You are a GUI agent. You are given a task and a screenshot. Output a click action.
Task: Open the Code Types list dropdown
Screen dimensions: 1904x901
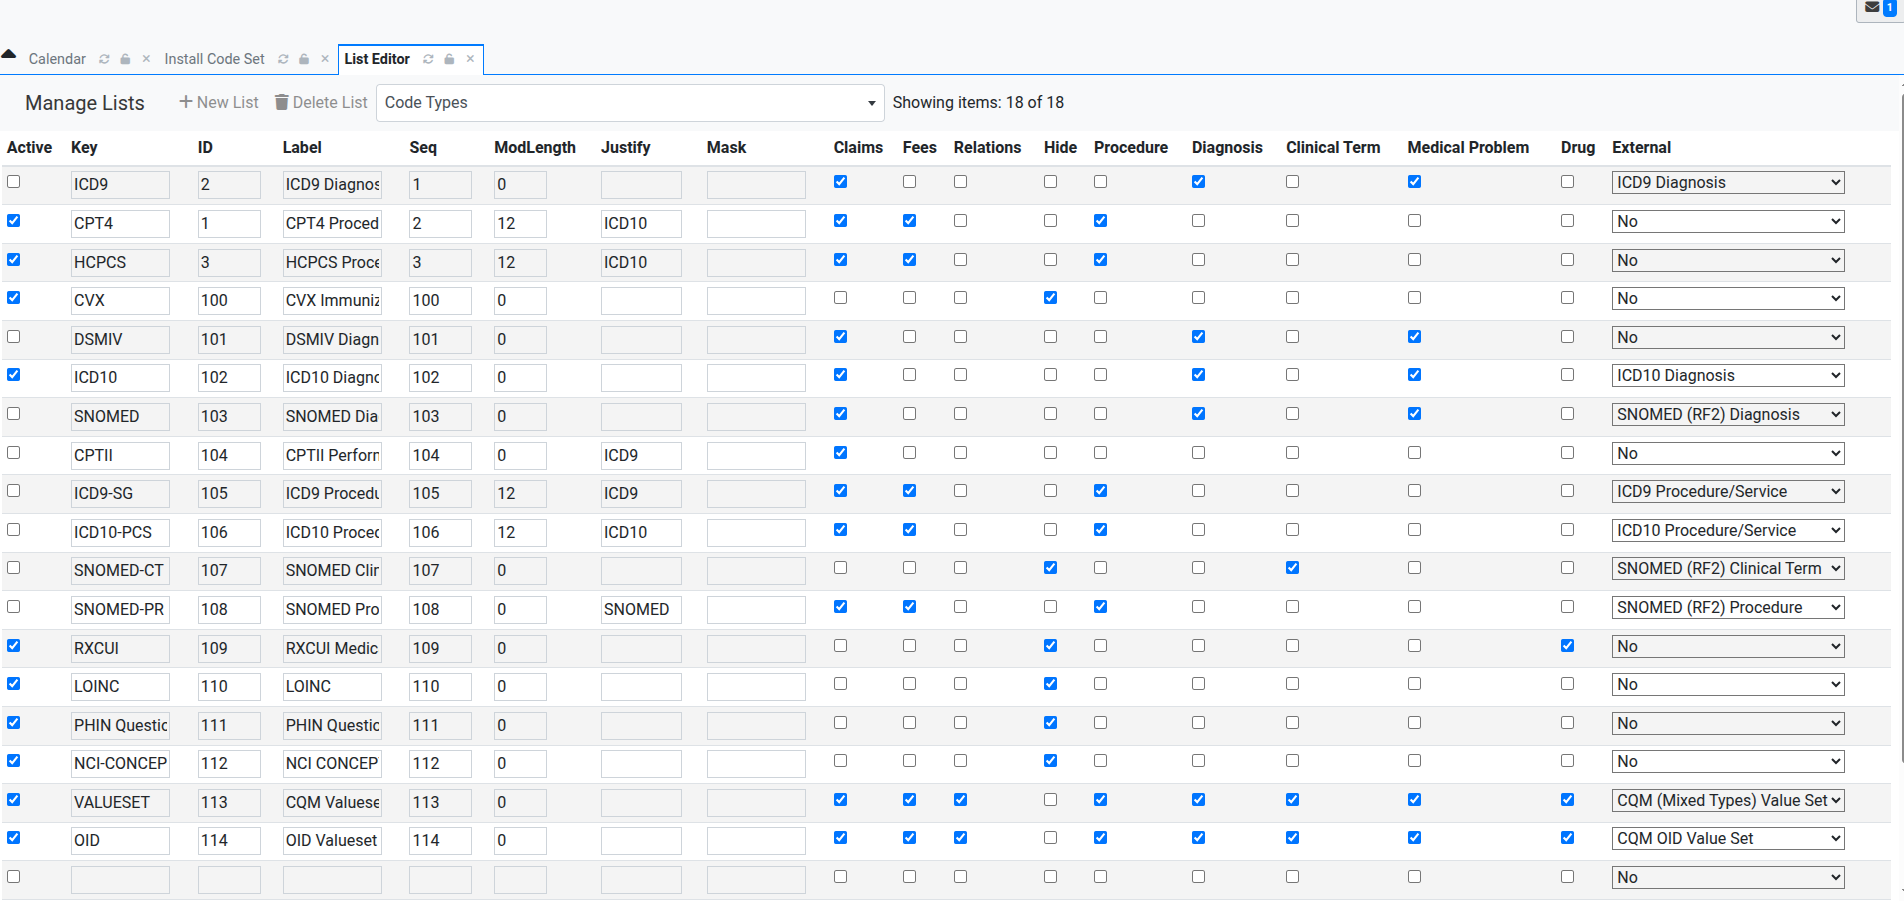pos(630,103)
